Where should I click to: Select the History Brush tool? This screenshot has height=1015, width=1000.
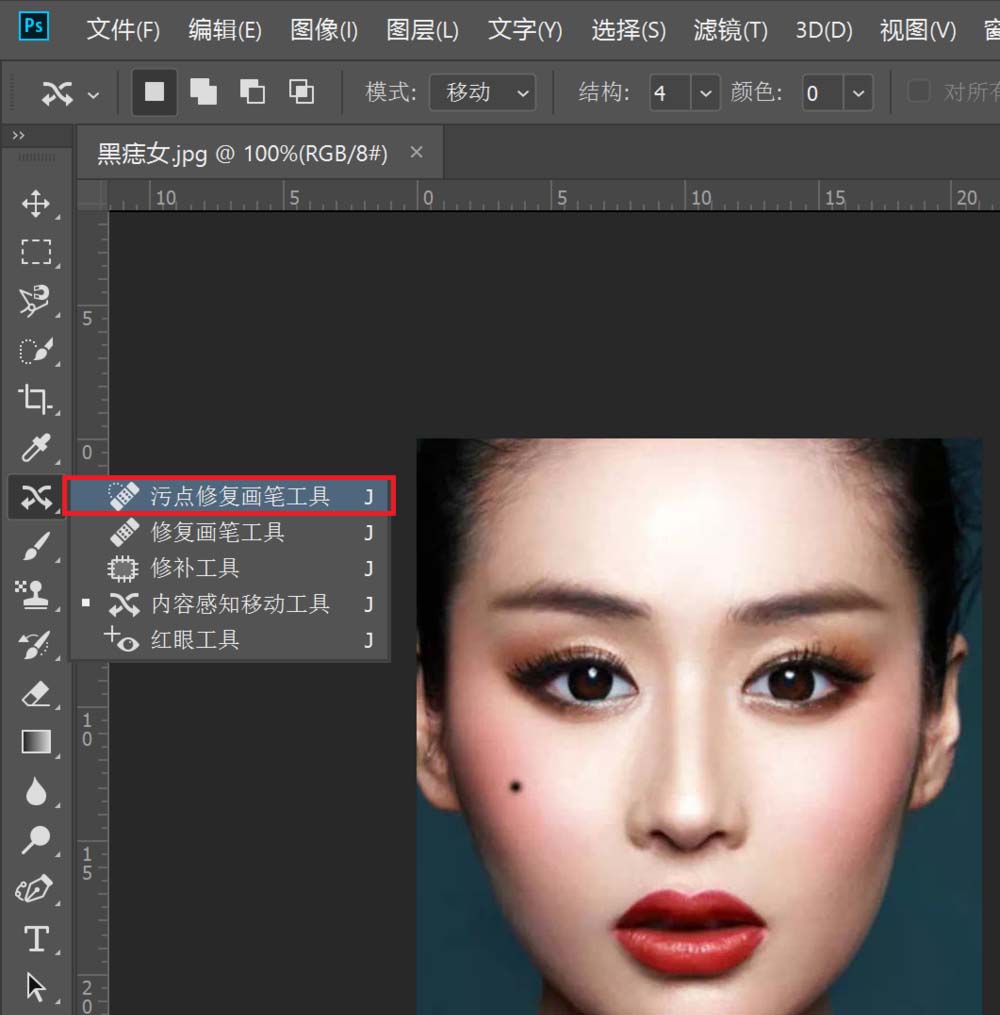34,644
